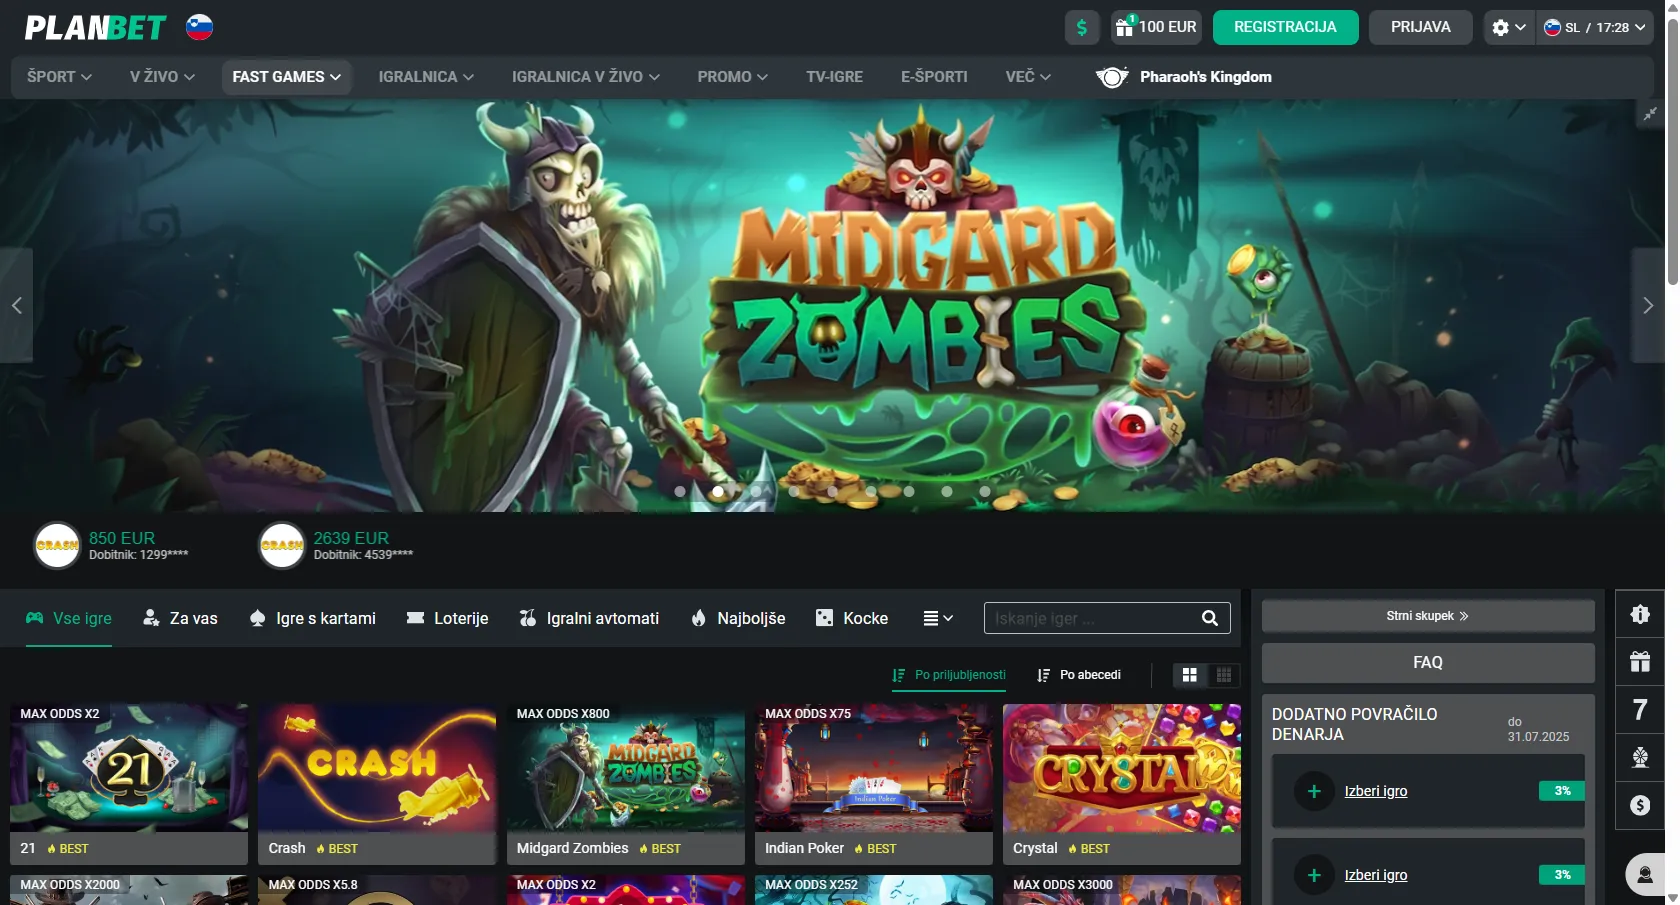Viewport: 1680px width, 905px height.
Task: Expand the Šport menu
Action: (59, 77)
